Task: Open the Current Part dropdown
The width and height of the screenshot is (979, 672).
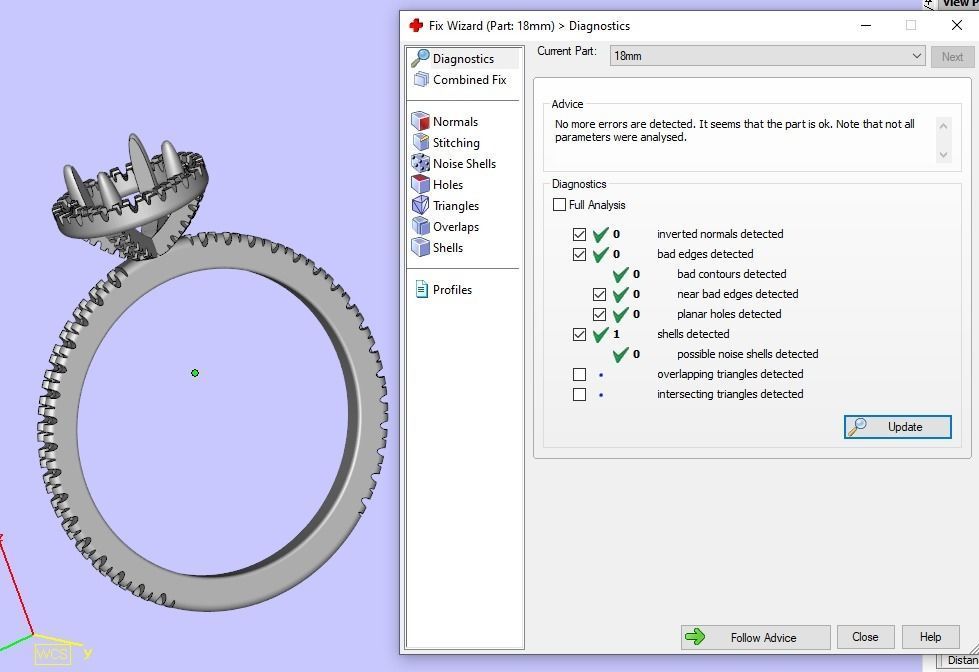Action: click(x=918, y=56)
